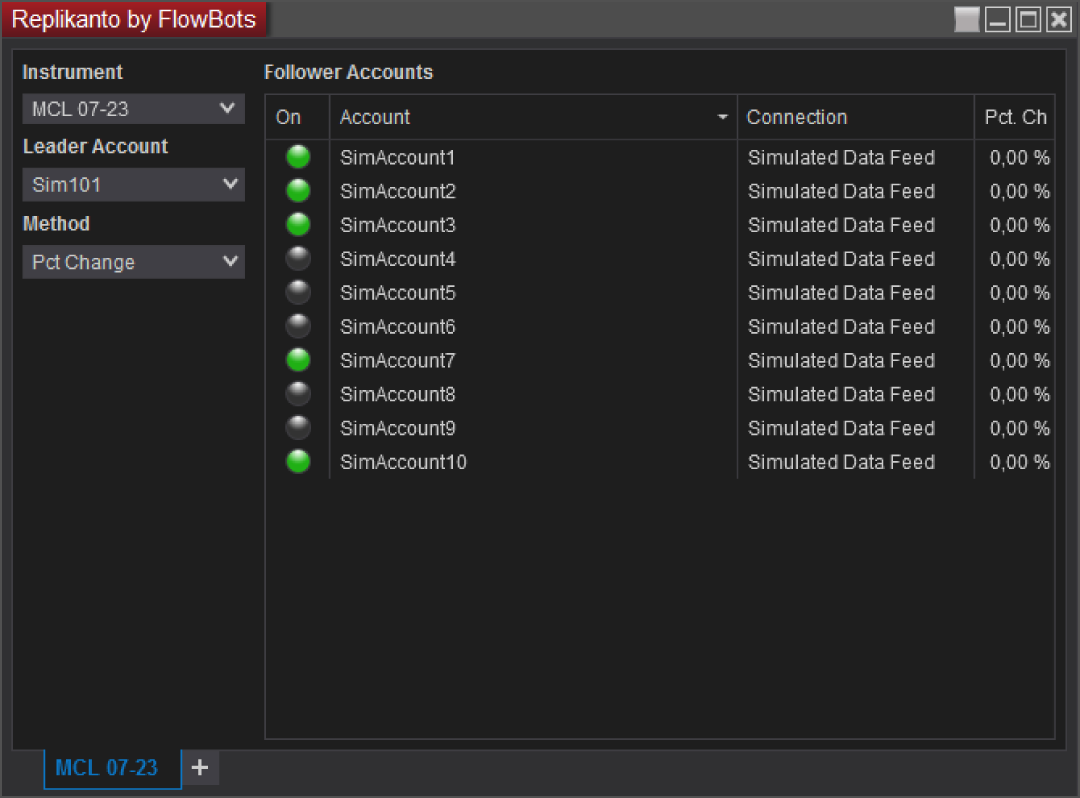Turn on SimAccount6 status indicator

tap(298, 326)
